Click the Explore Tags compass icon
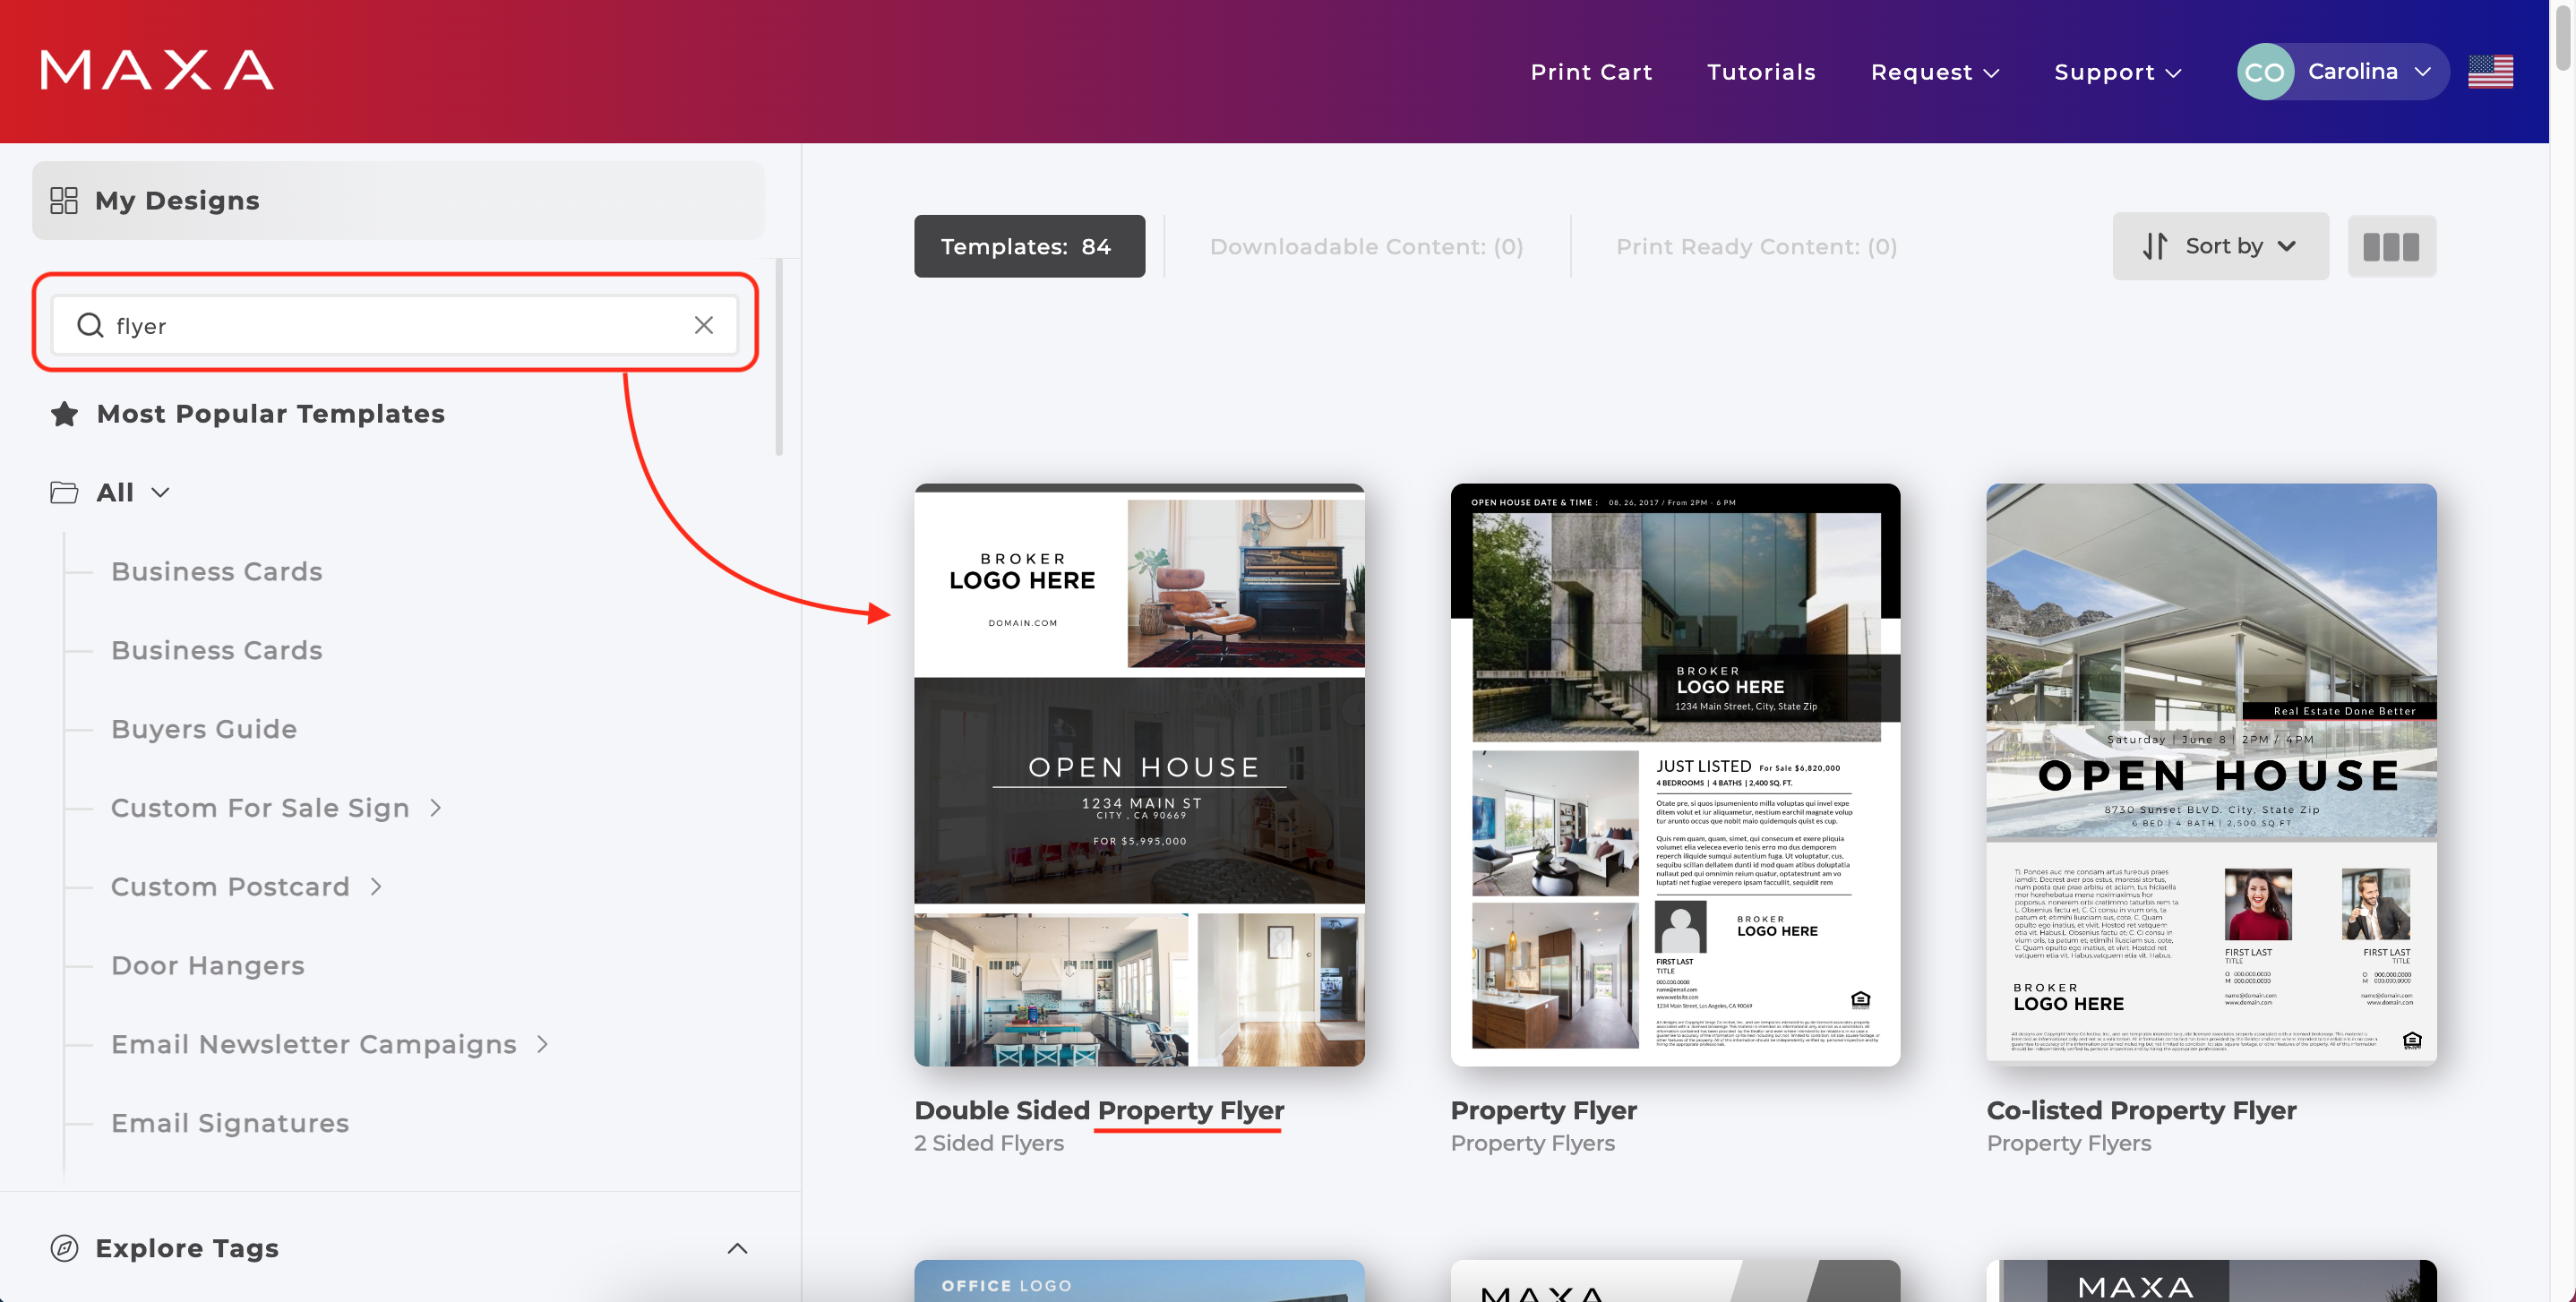This screenshot has width=2576, height=1302. [x=64, y=1248]
